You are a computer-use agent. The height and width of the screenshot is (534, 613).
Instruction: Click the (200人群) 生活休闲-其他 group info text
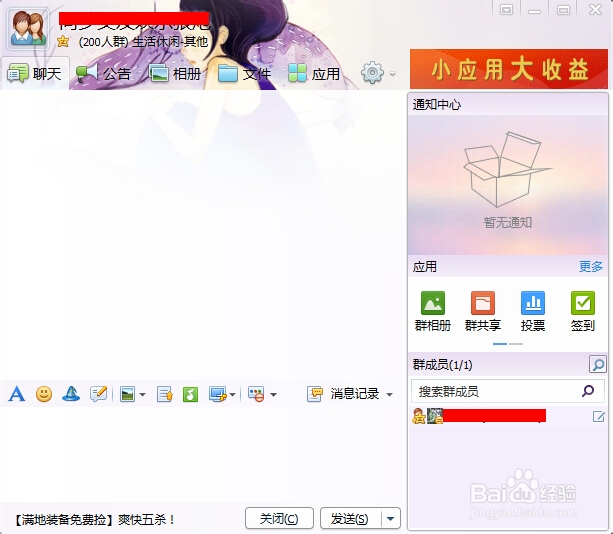(x=143, y=42)
